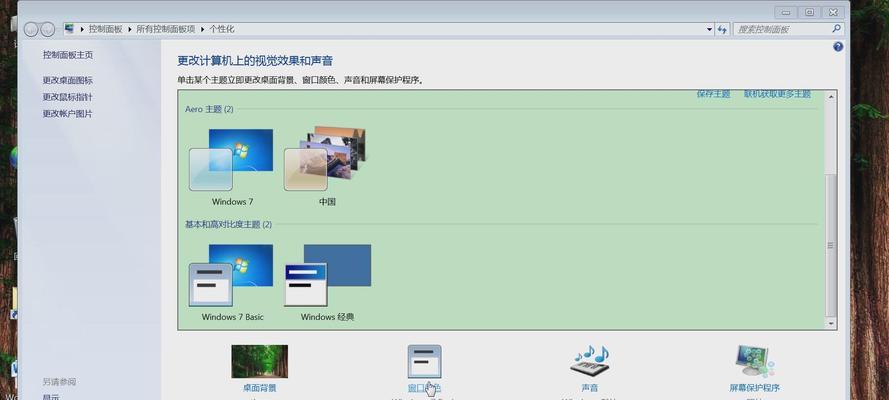This screenshot has height=400, width=889.
Task: Open the 更改桌面图标 link
Action: (x=67, y=80)
